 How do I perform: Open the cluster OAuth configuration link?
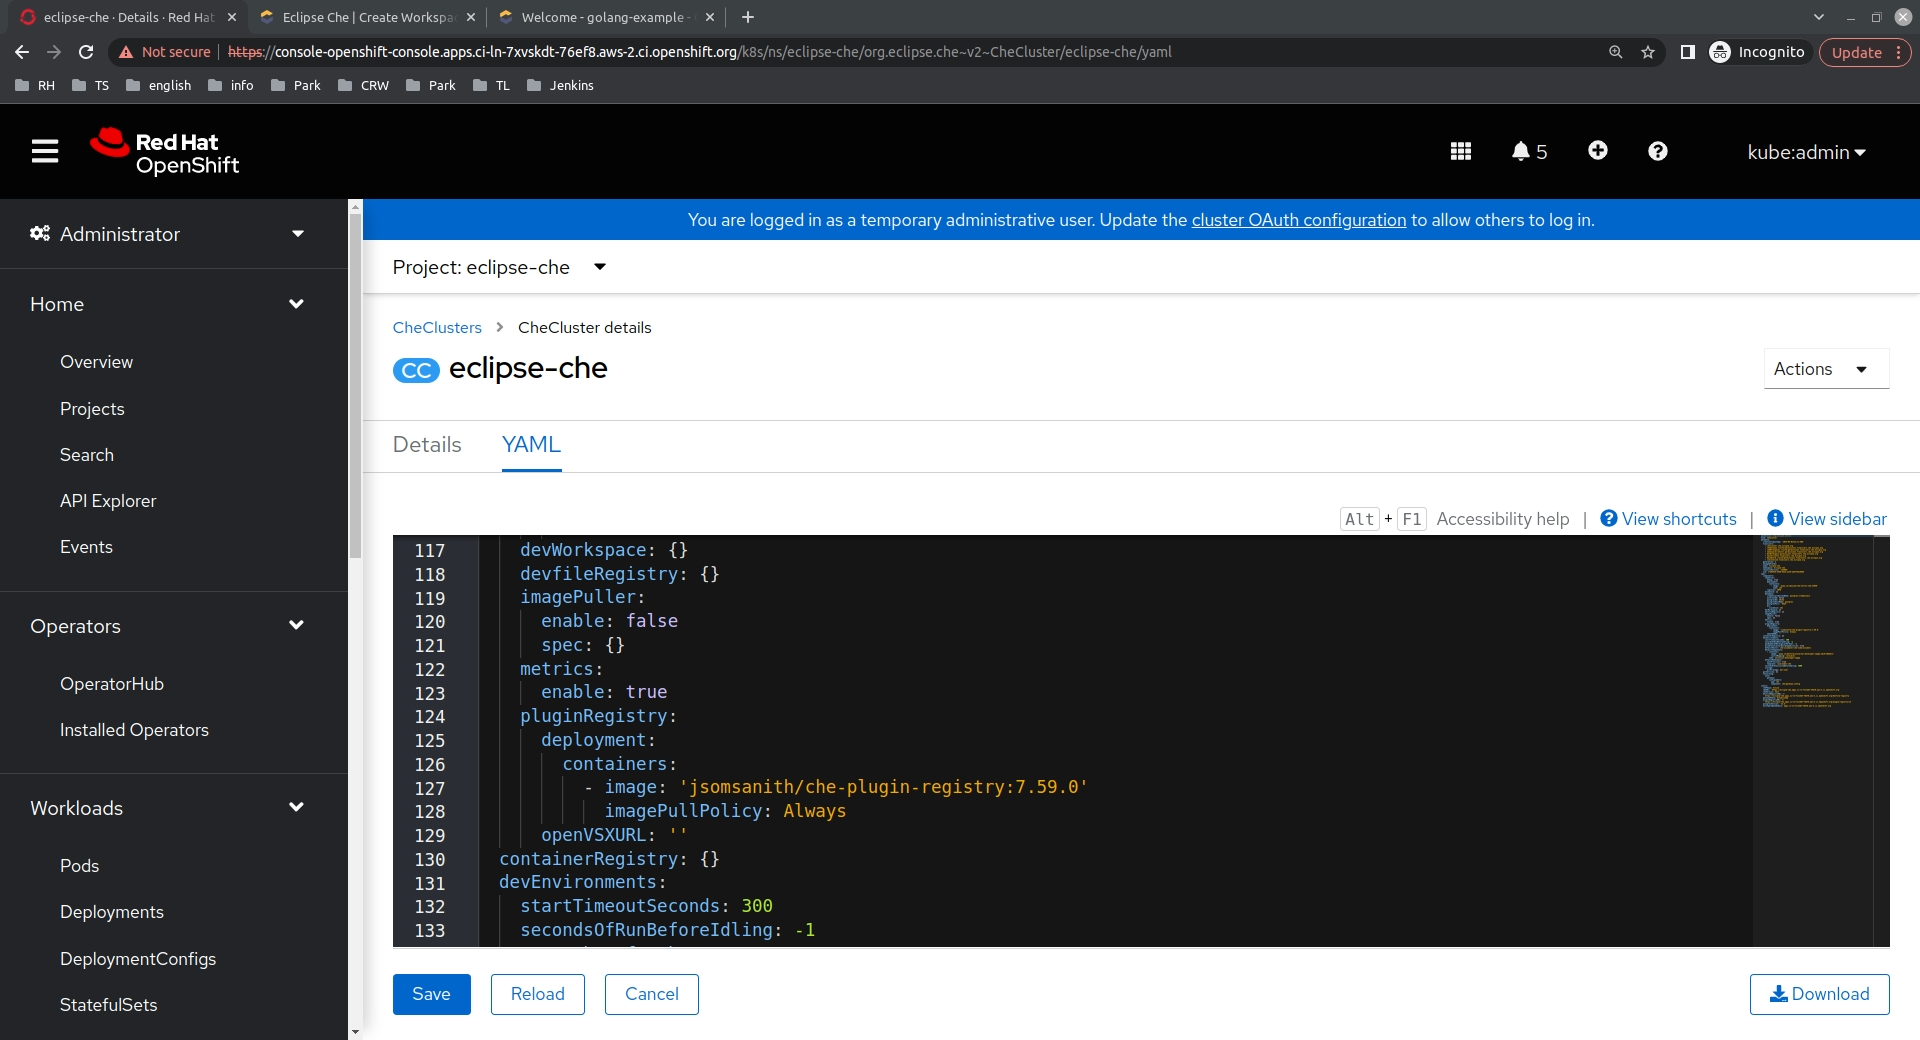1298,220
